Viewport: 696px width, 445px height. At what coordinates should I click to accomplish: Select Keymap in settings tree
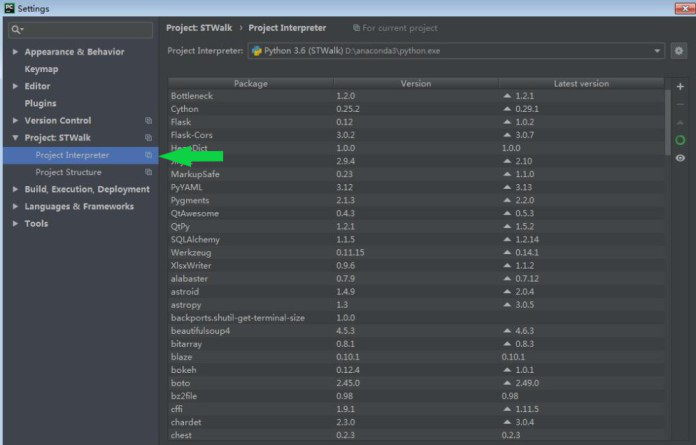[x=41, y=69]
